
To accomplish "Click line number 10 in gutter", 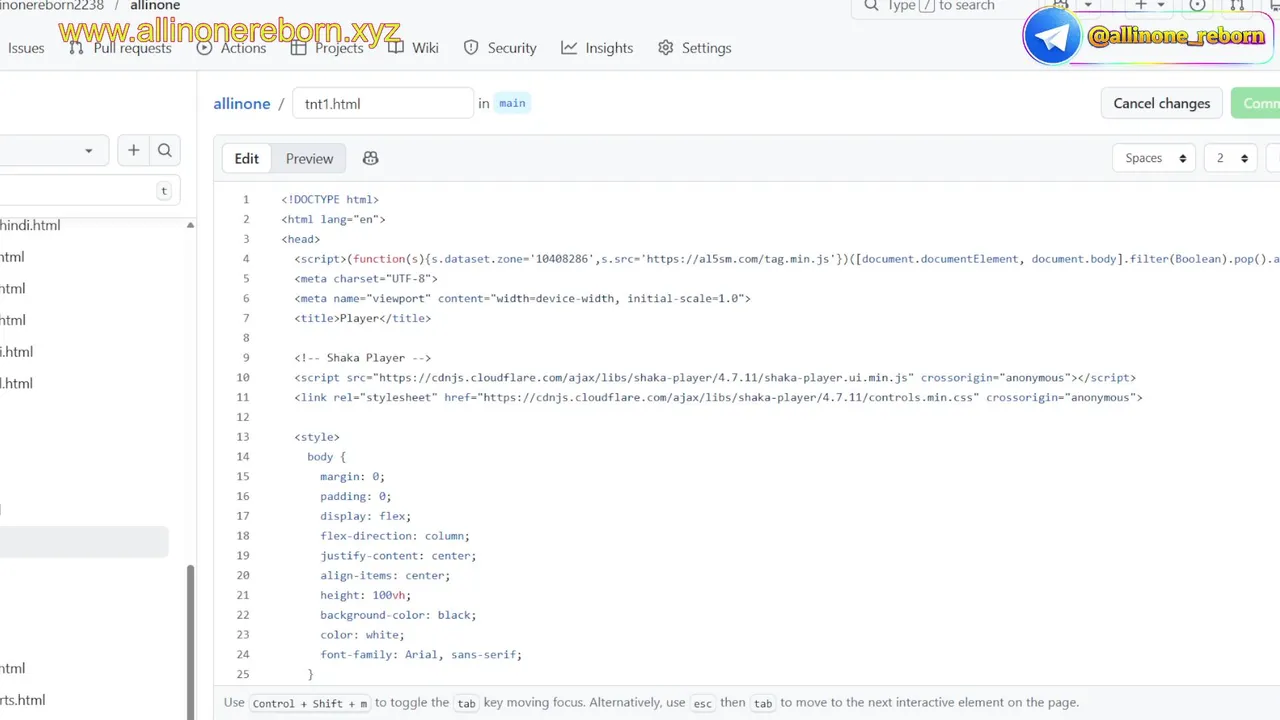I will (243, 378).
